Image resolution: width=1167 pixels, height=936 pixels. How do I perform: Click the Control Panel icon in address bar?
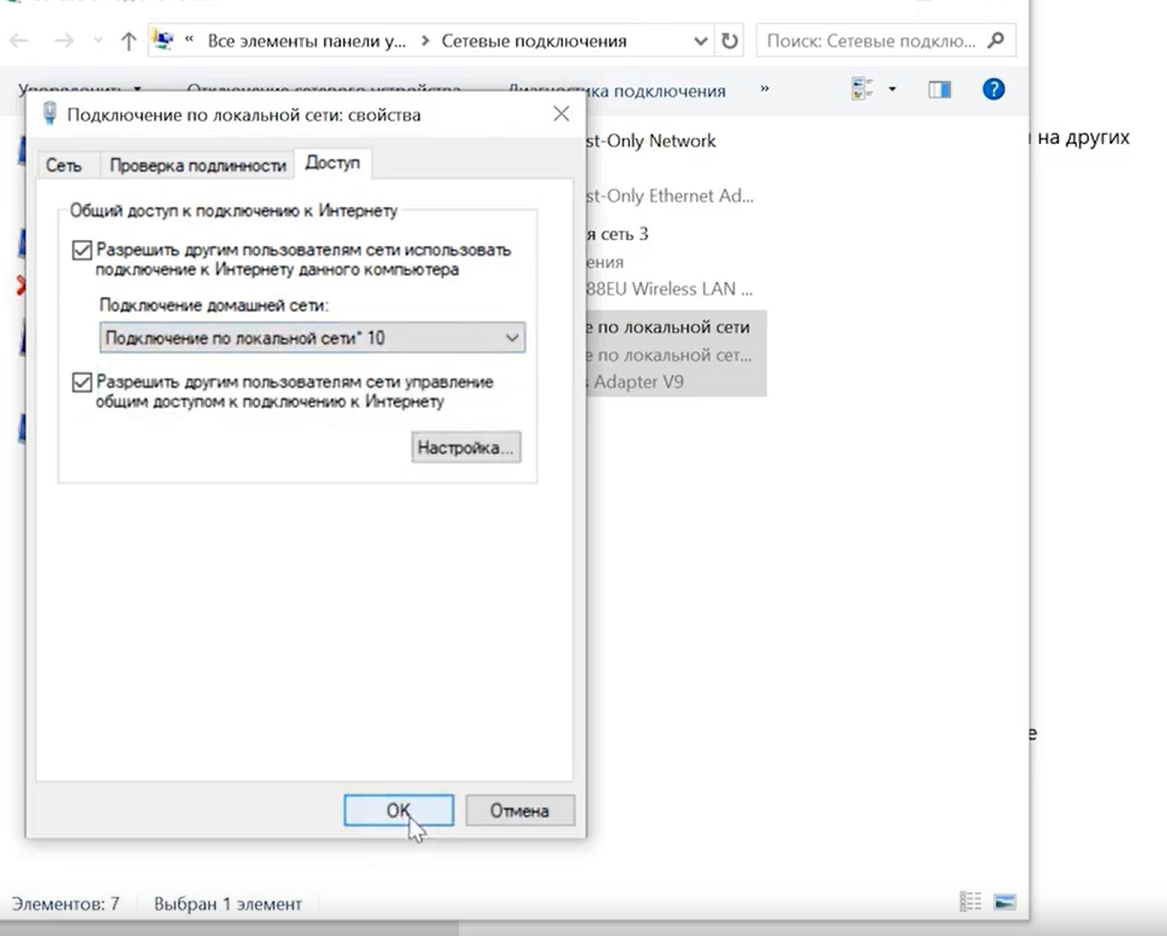tap(163, 40)
